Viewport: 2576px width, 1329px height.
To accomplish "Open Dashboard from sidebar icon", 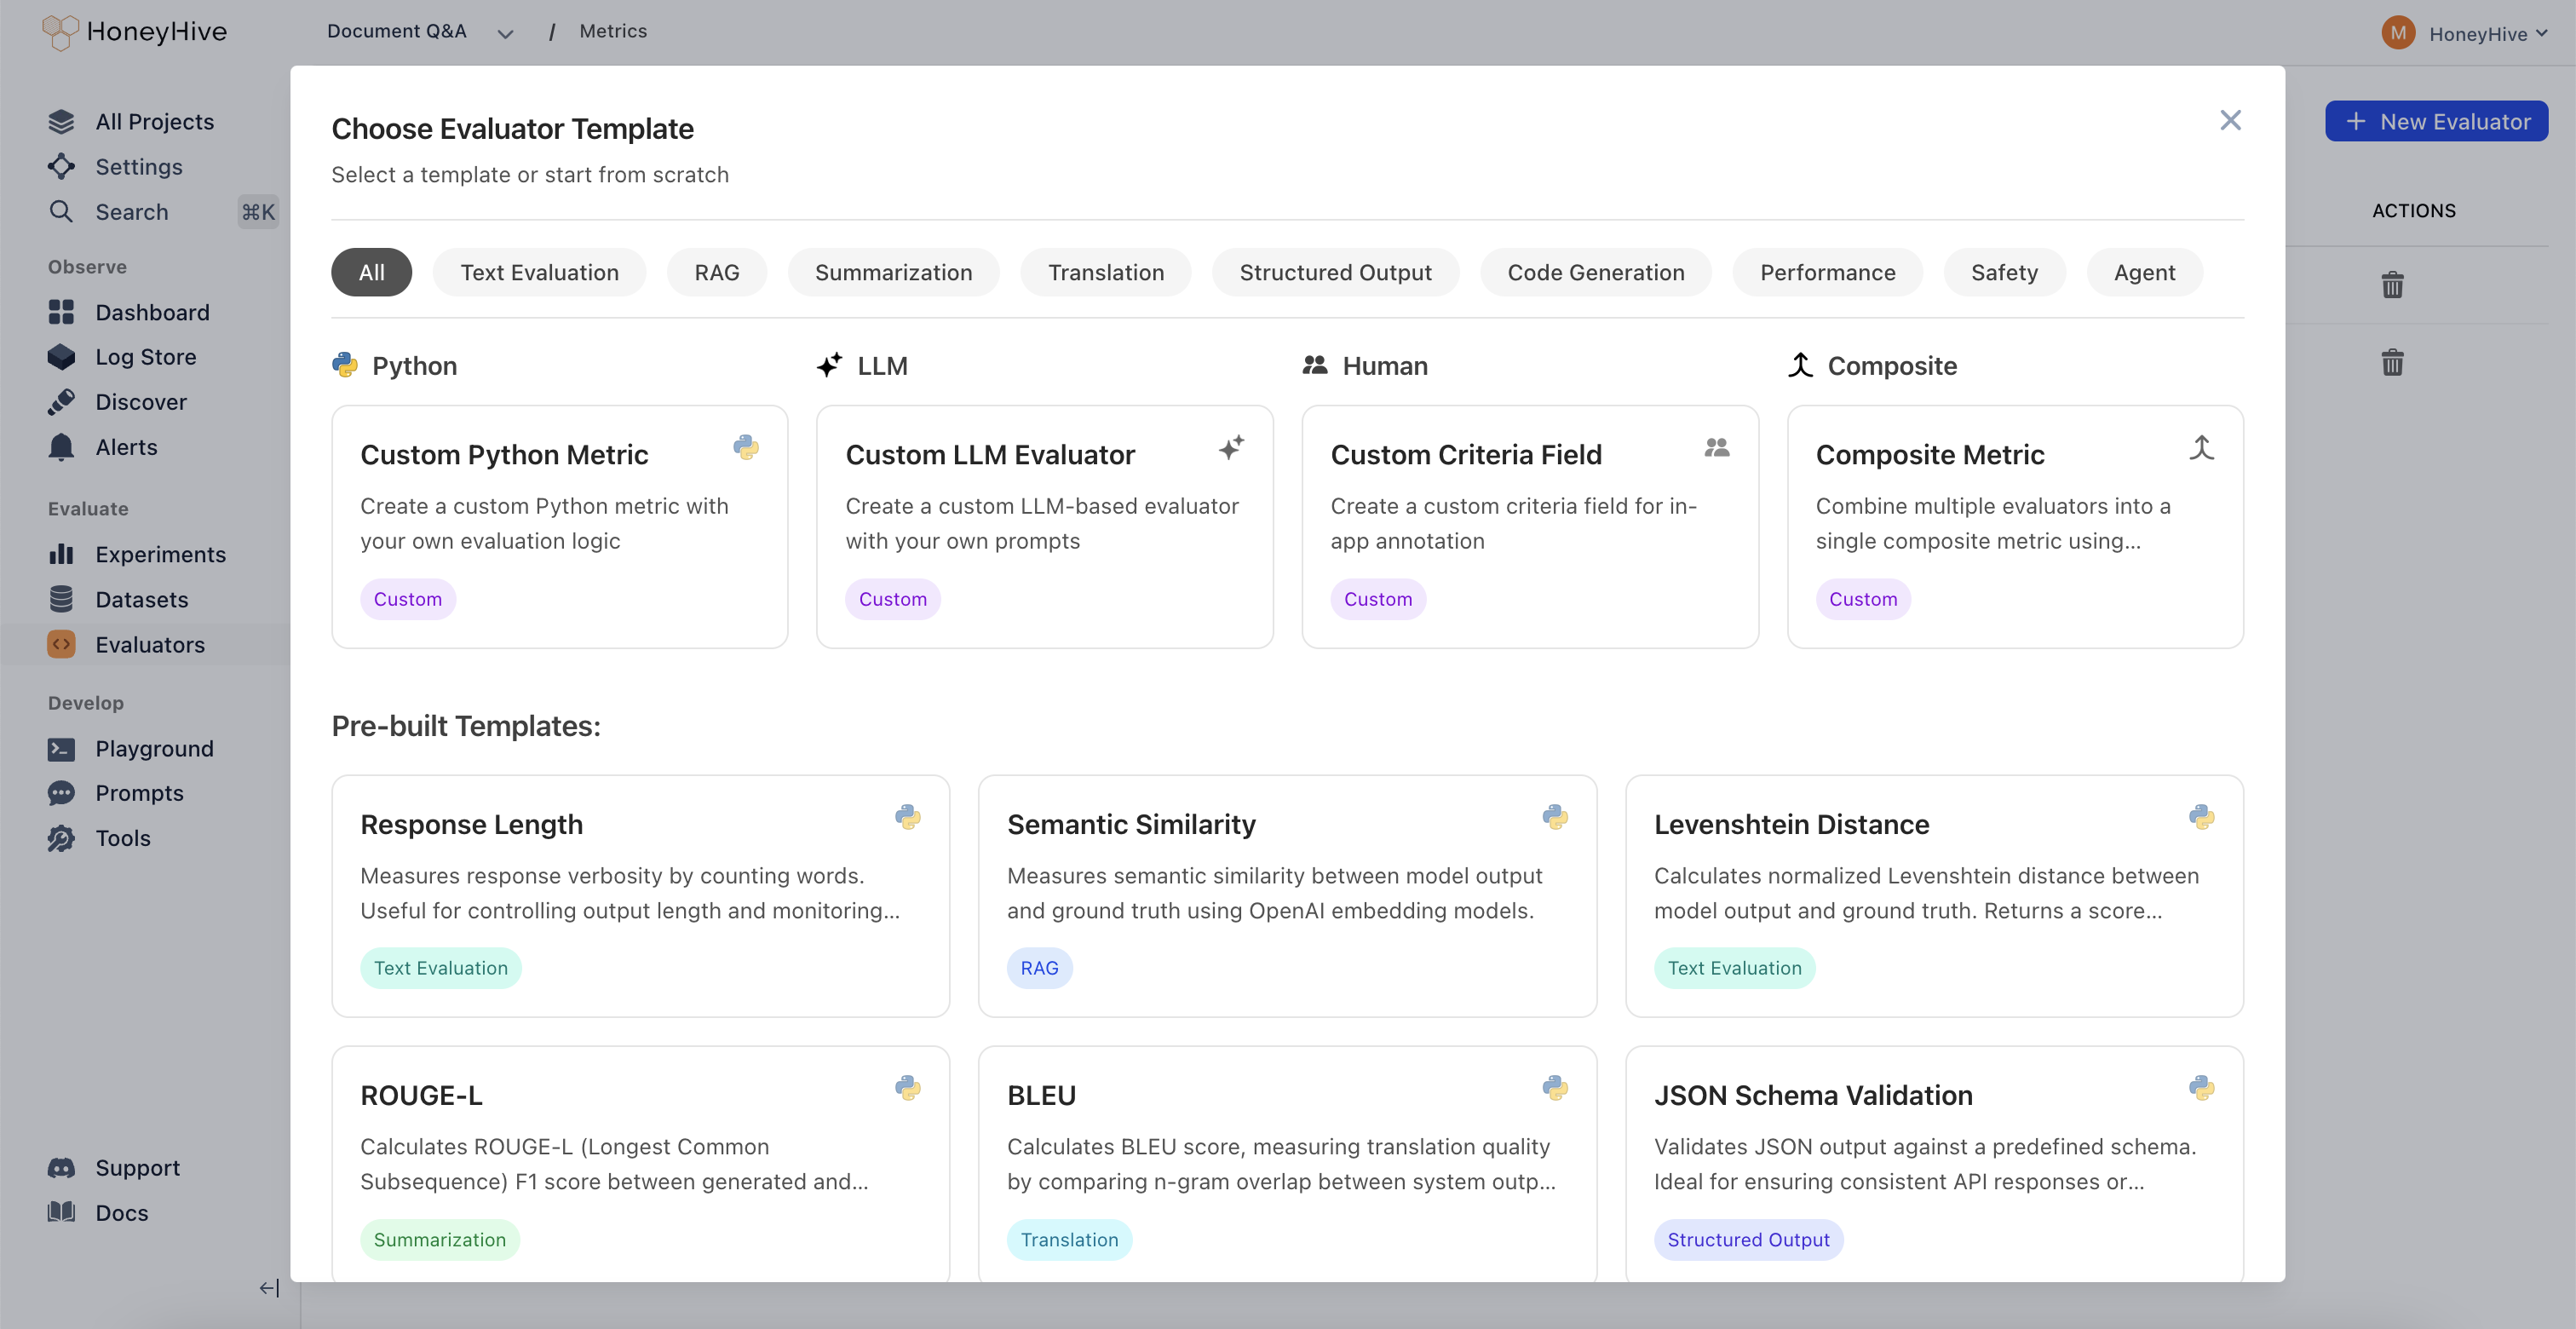I will click(61, 312).
